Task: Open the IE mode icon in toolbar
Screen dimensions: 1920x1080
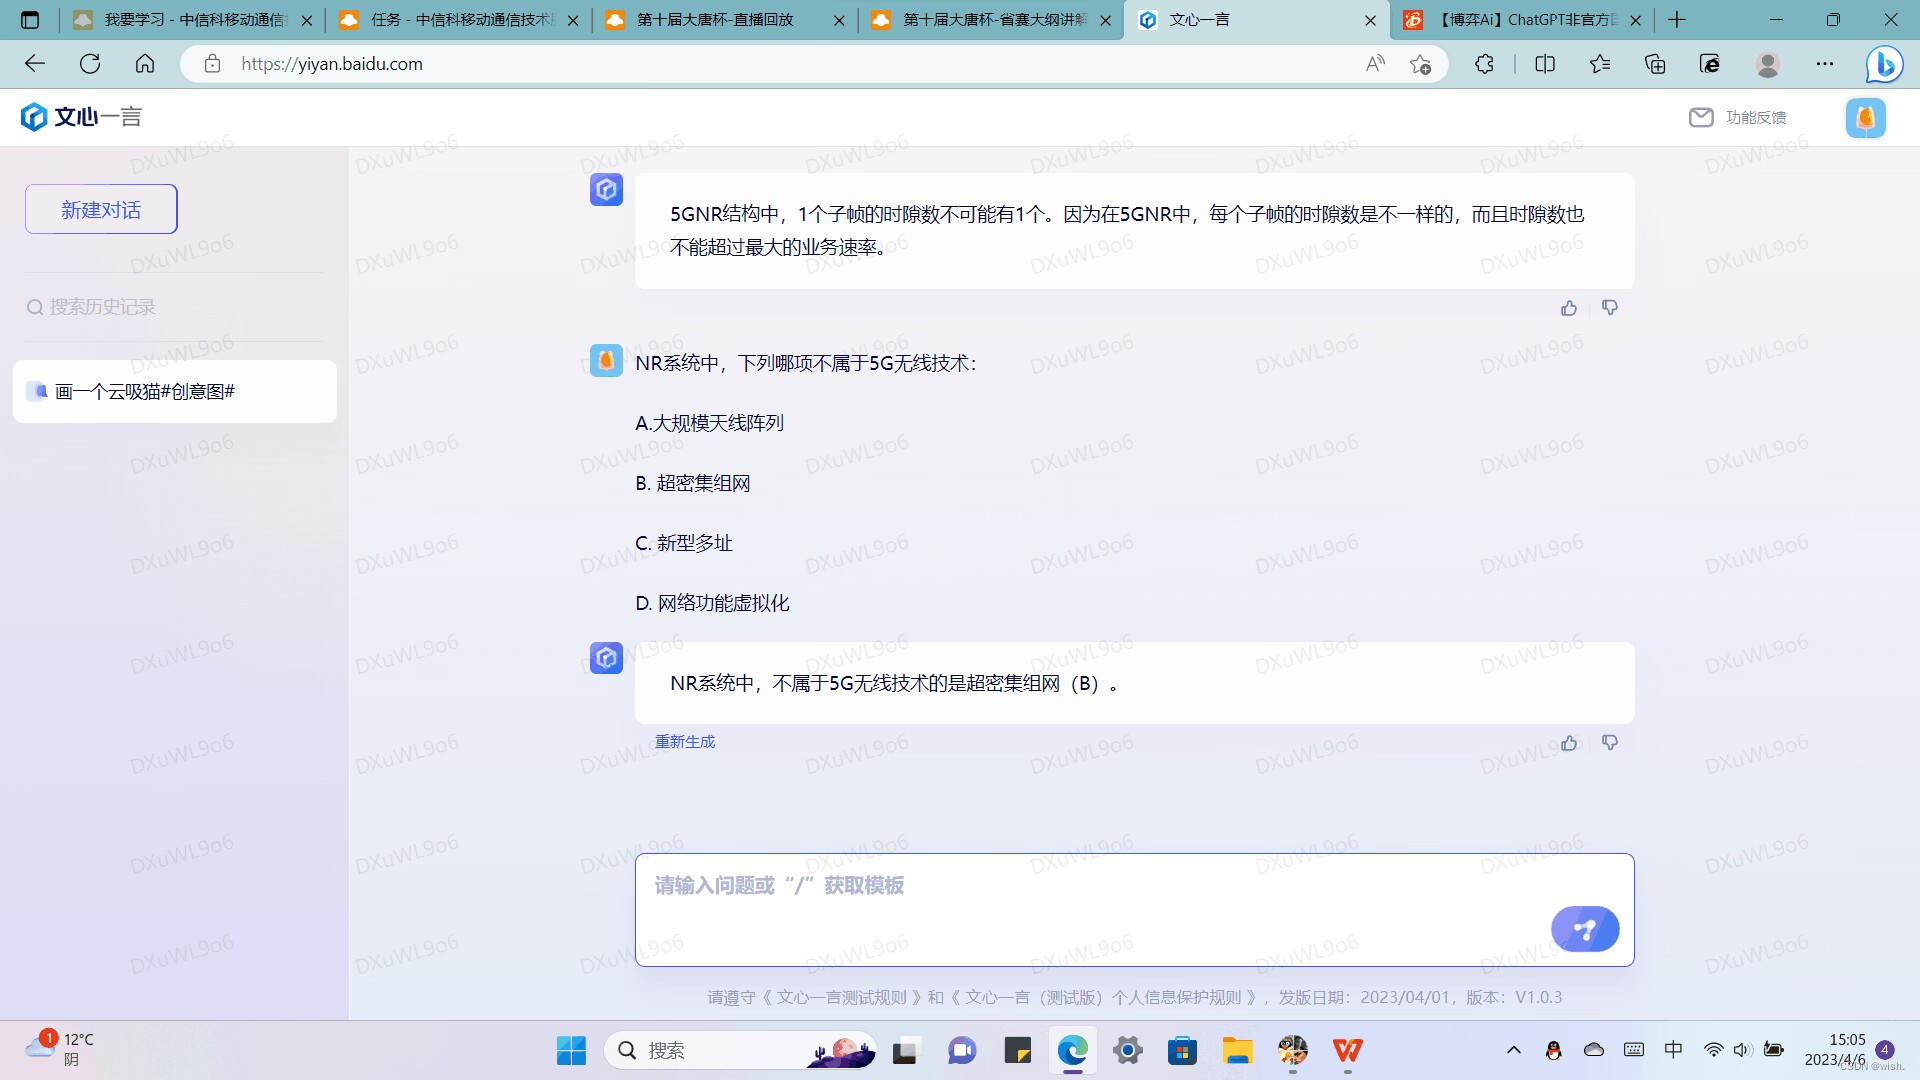Action: tap(1710, 64)
